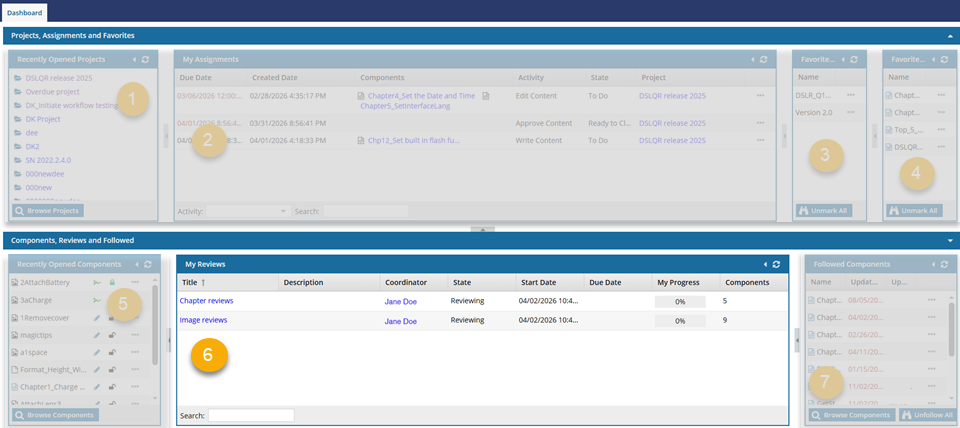Open more options for Edit Content assignment
960x428 pixels.
coord(761,96)
